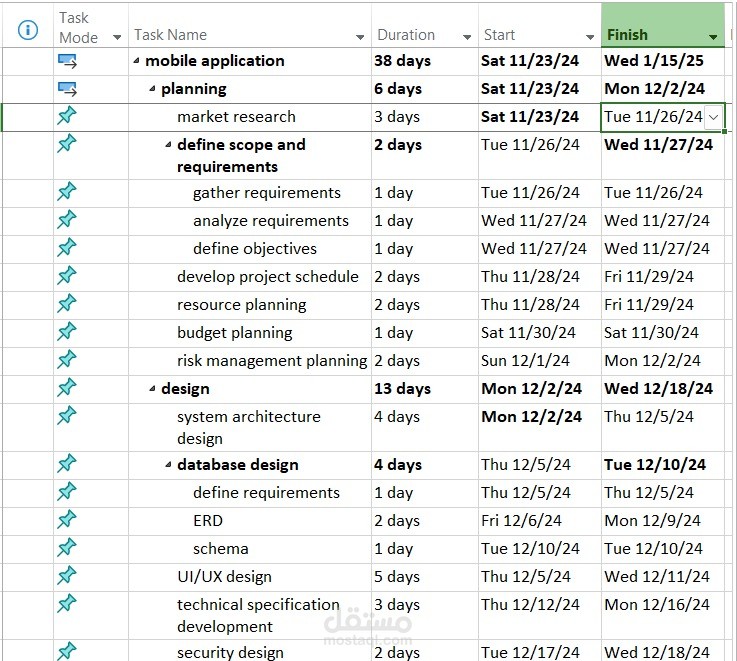The height and width of the screenshot is (661, 737).
Task: Click pin icon for system architecture design
Action: point(67,416)
